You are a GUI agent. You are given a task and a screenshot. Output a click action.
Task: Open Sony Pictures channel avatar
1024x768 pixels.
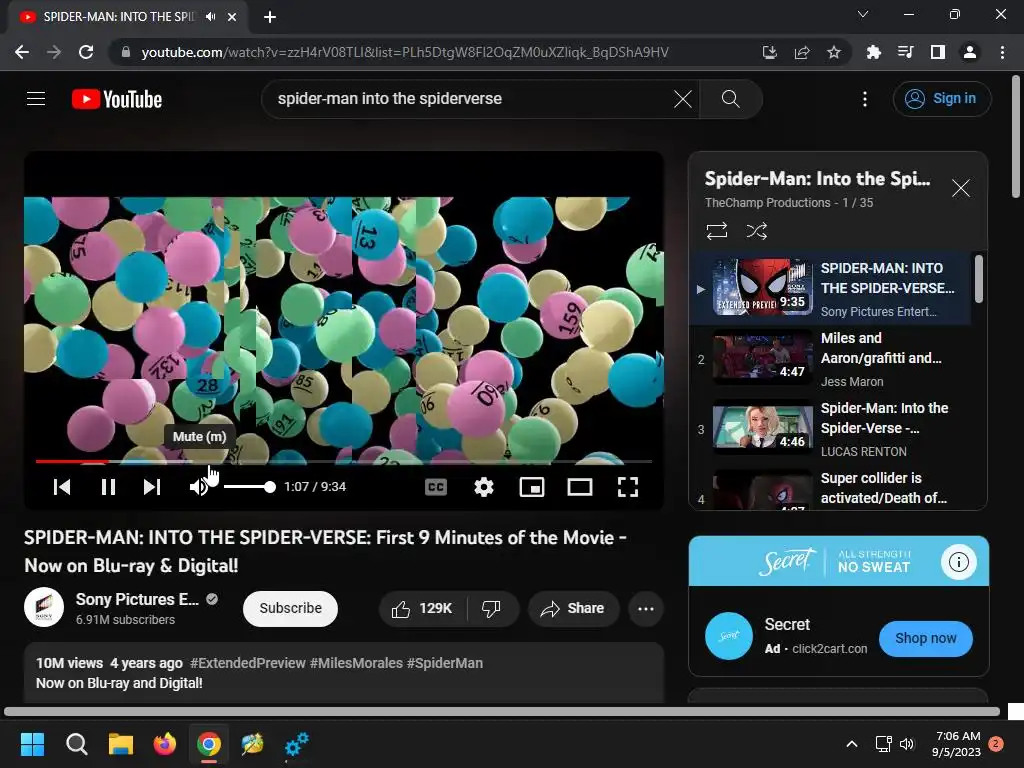point(44,607)
